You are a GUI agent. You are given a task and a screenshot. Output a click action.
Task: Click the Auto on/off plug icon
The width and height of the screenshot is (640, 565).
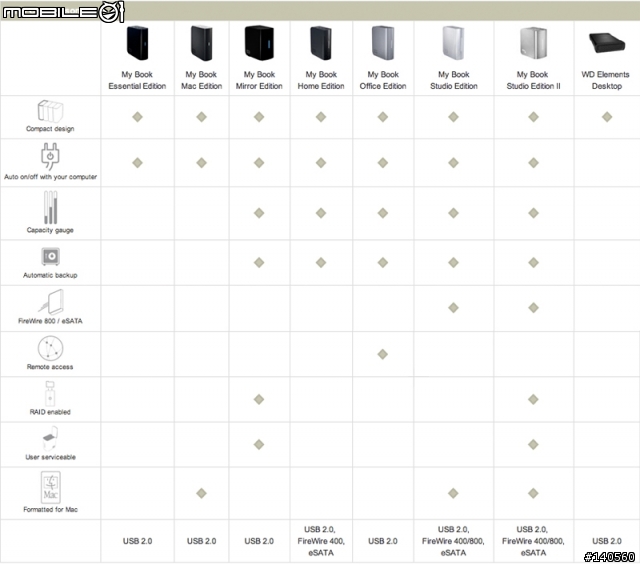click(x=50, y=156)
